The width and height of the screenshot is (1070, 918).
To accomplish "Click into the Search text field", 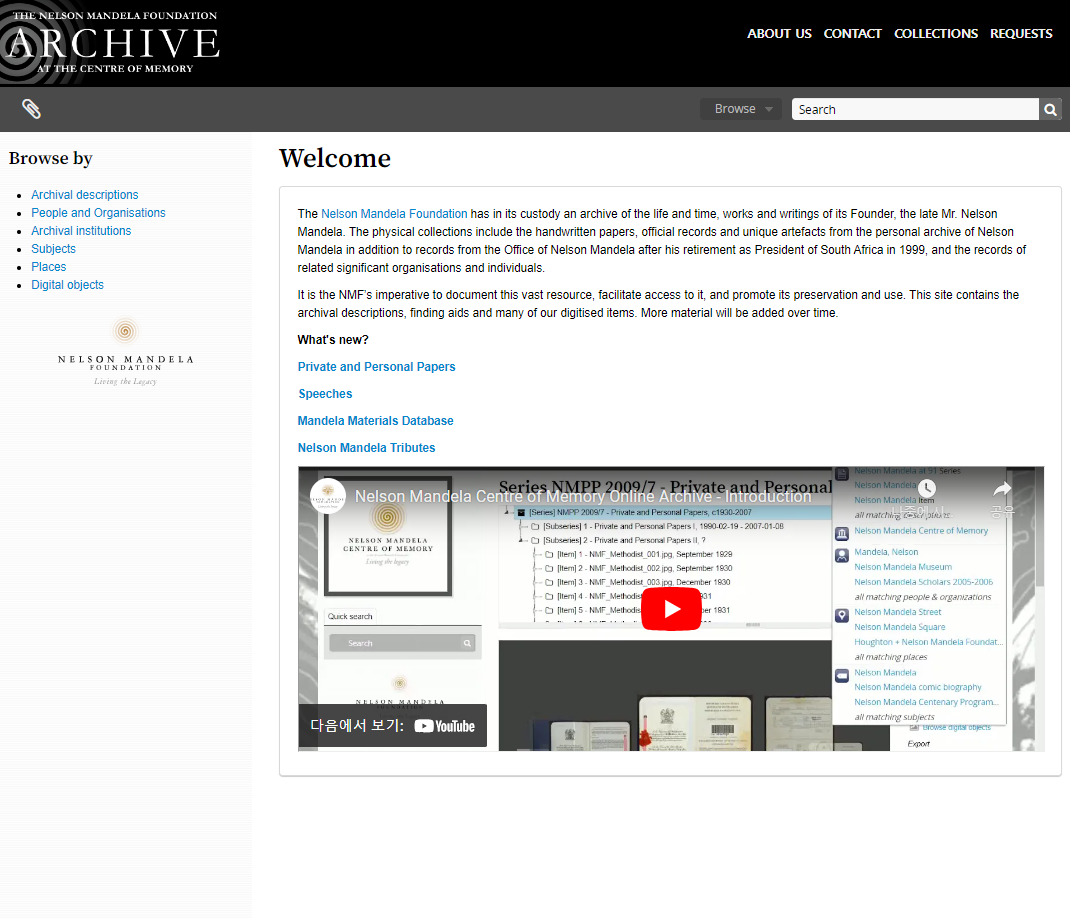I will 914,109.
